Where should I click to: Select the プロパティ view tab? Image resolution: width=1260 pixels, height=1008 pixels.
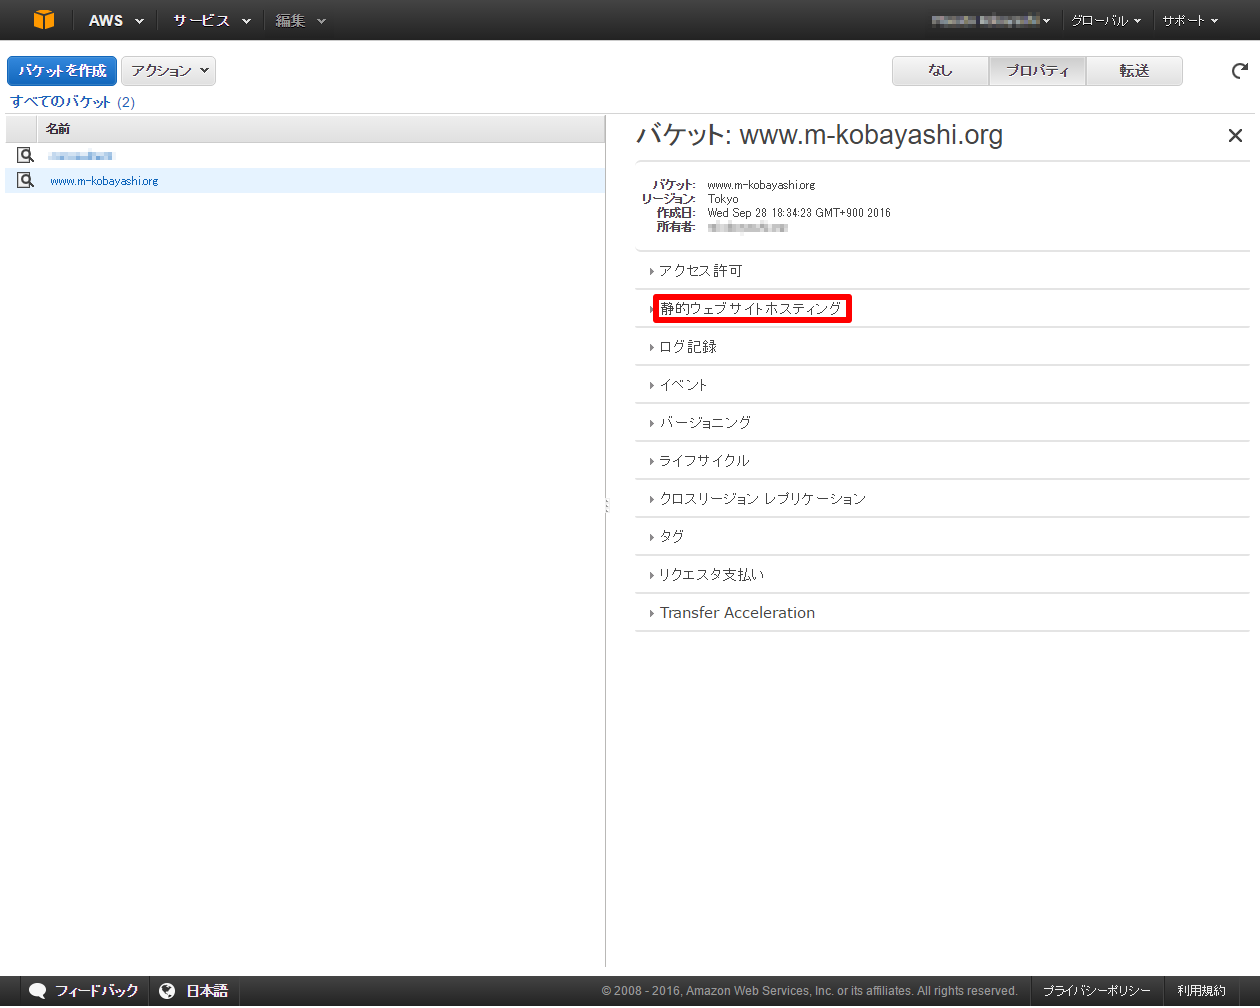(1037, 70)
